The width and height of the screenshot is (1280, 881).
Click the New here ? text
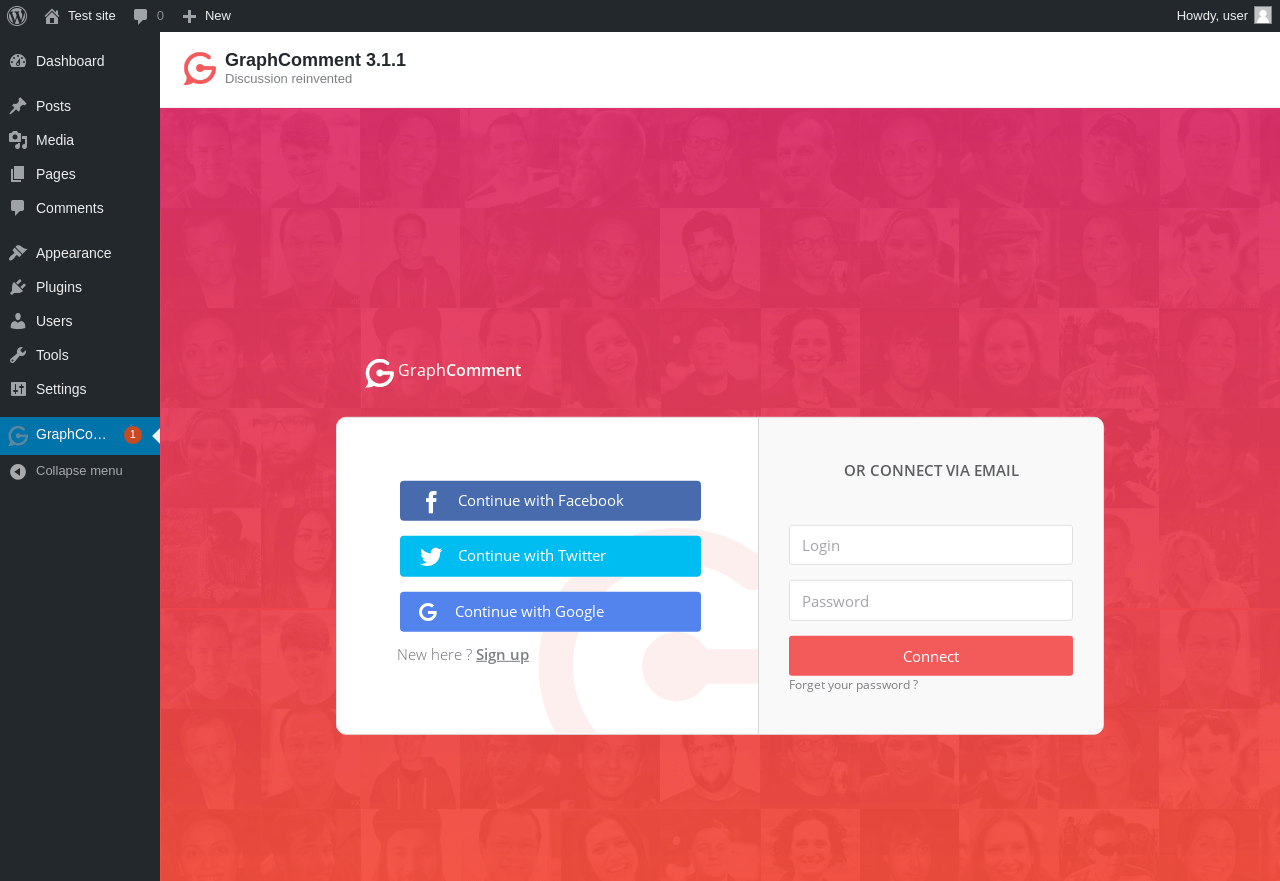[434, 655]
